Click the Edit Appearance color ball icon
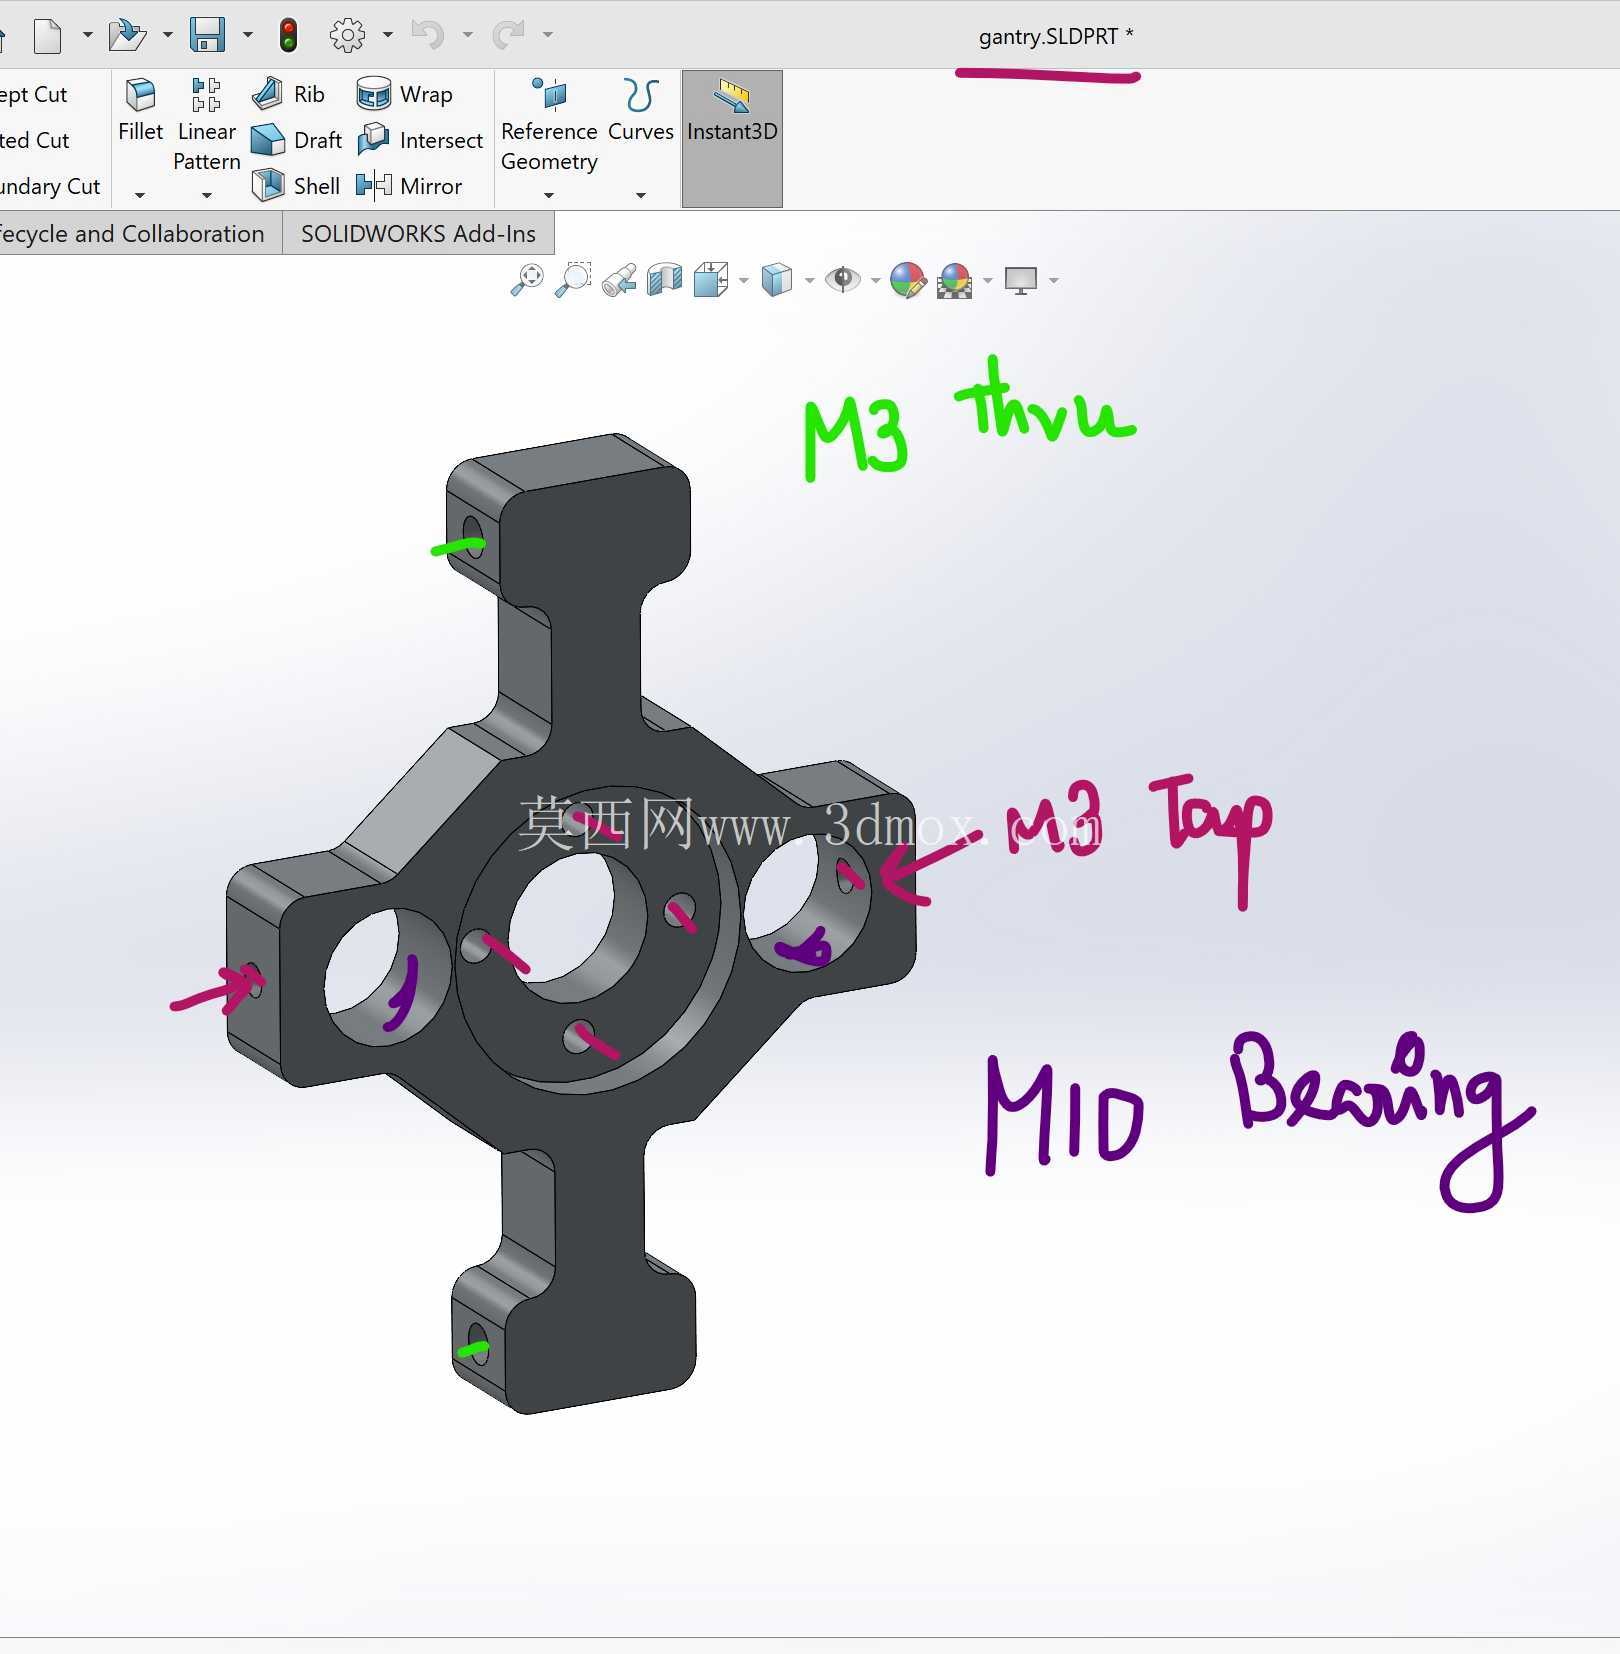1620x1654 pixels. click(x=908, y=280)
